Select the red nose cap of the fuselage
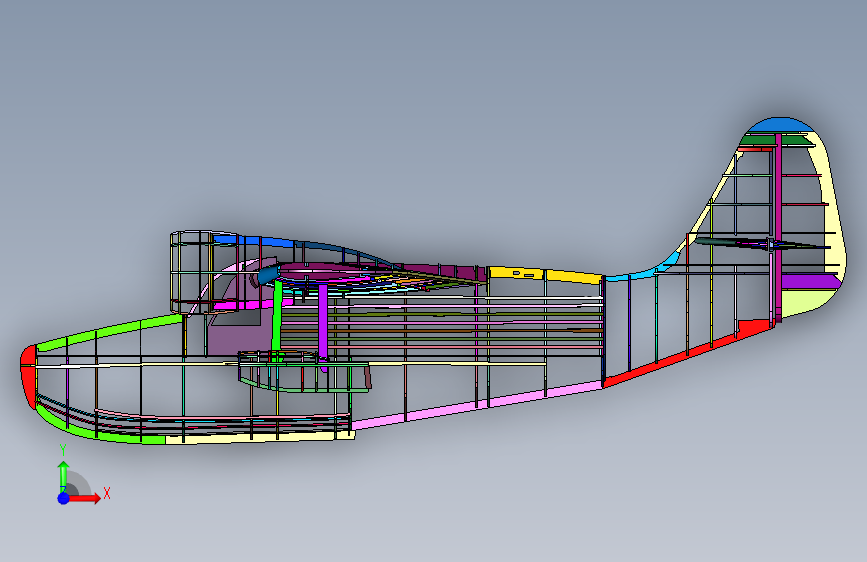The image size is (867, 562). [28, 376]
